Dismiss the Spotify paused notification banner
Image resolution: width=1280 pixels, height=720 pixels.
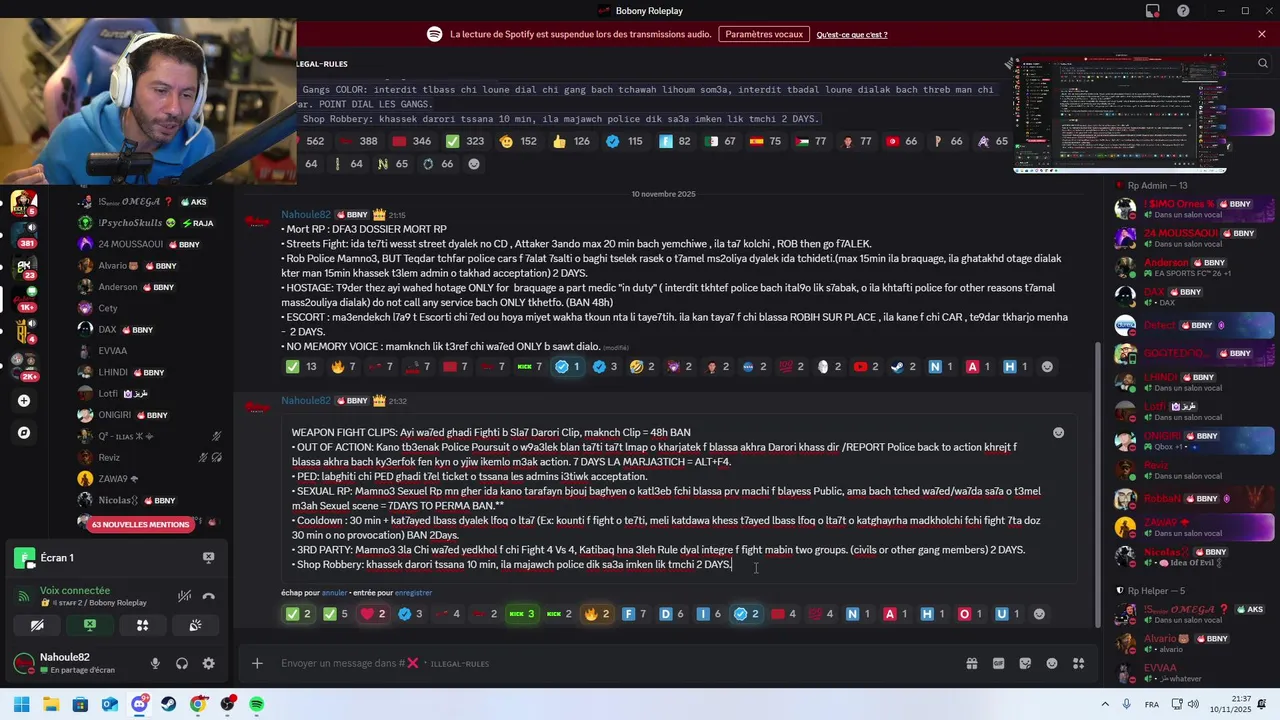click(x=1262, y=34)
